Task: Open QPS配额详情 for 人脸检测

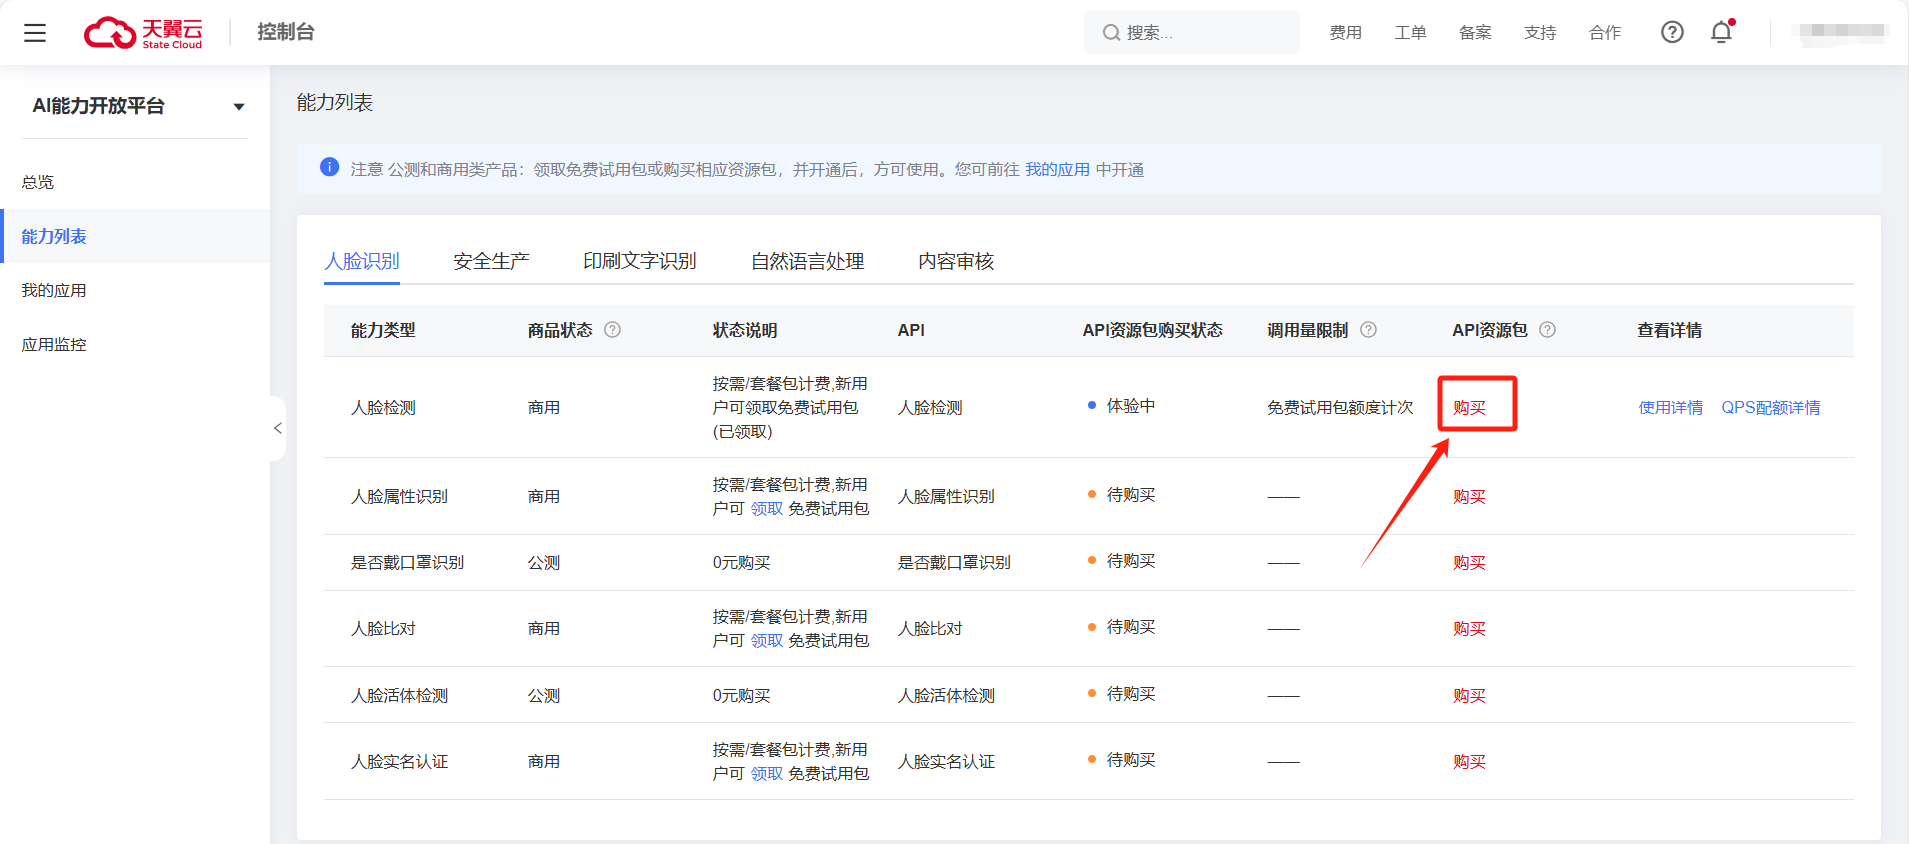Action: coord(1770,407)
